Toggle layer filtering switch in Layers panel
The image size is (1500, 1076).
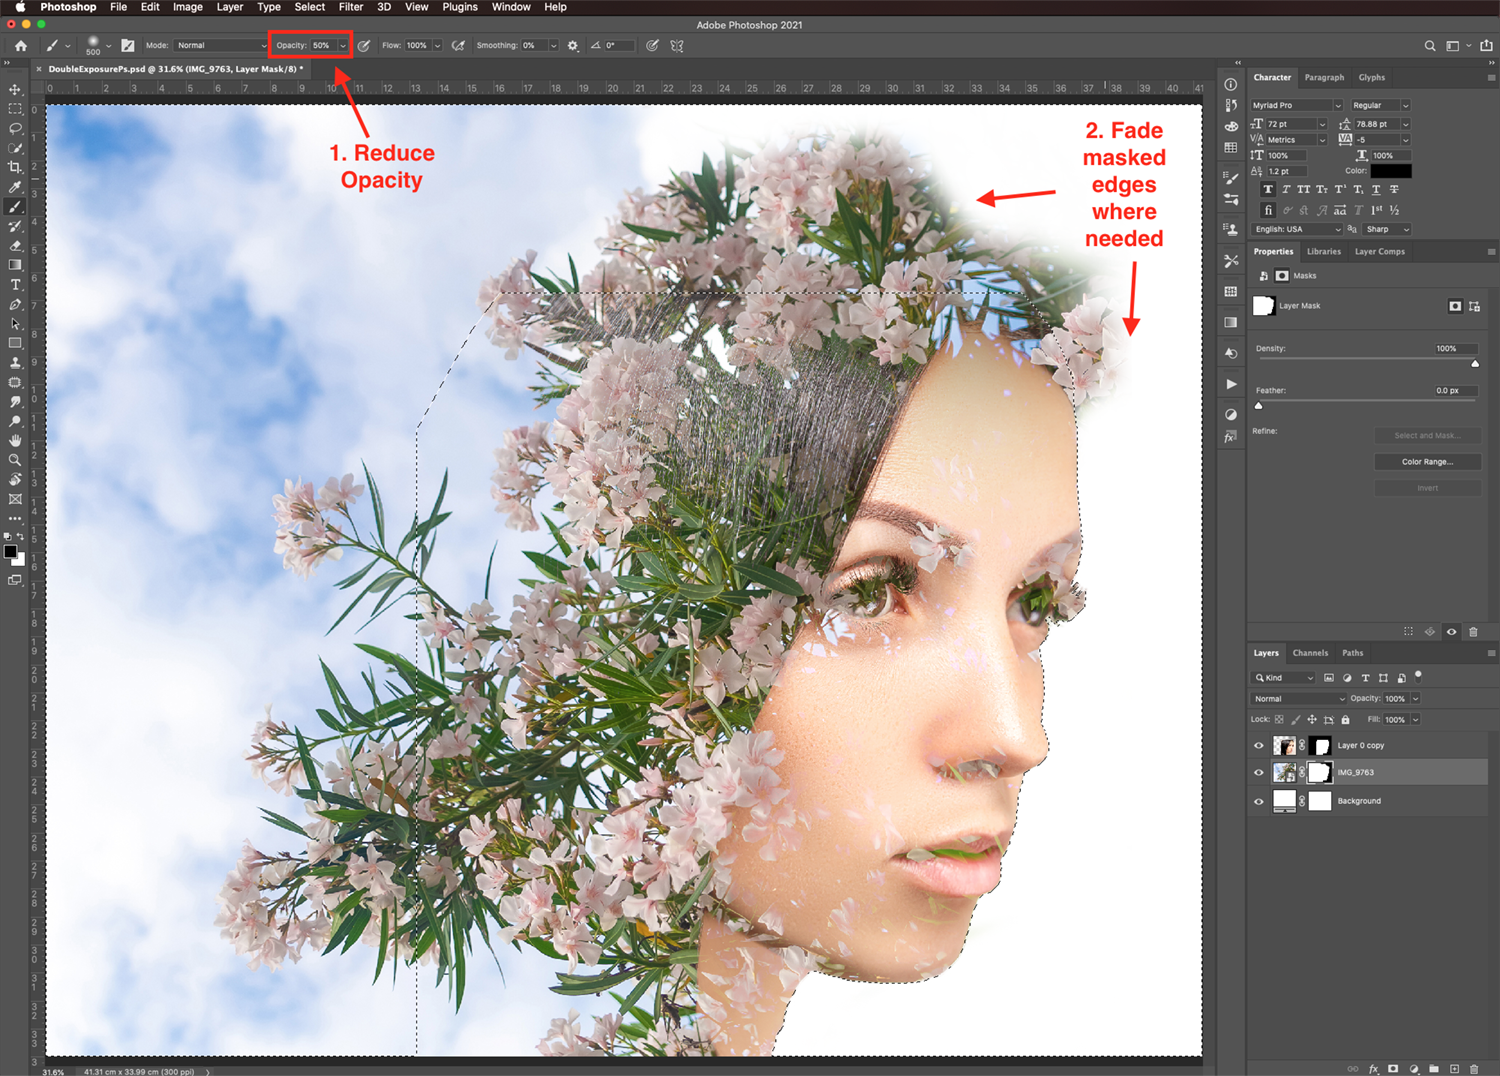[1418, 677]
